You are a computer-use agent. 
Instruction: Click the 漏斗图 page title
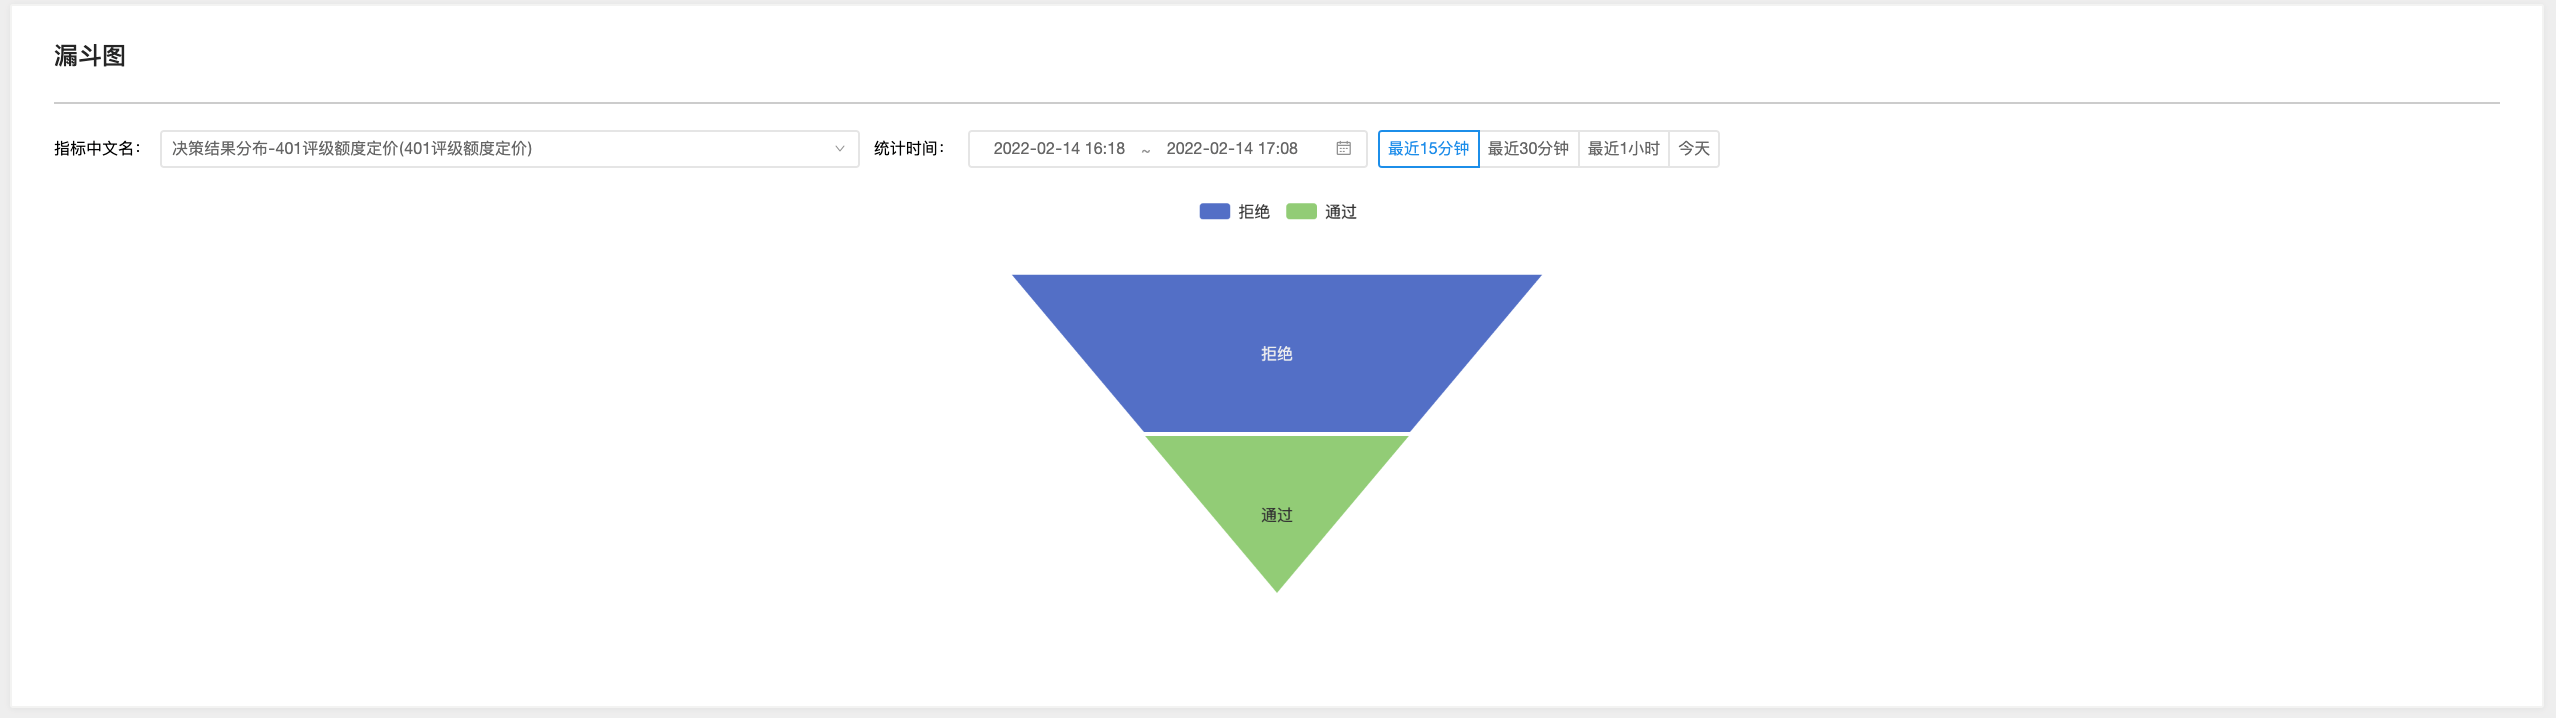[x=90, y=56]
